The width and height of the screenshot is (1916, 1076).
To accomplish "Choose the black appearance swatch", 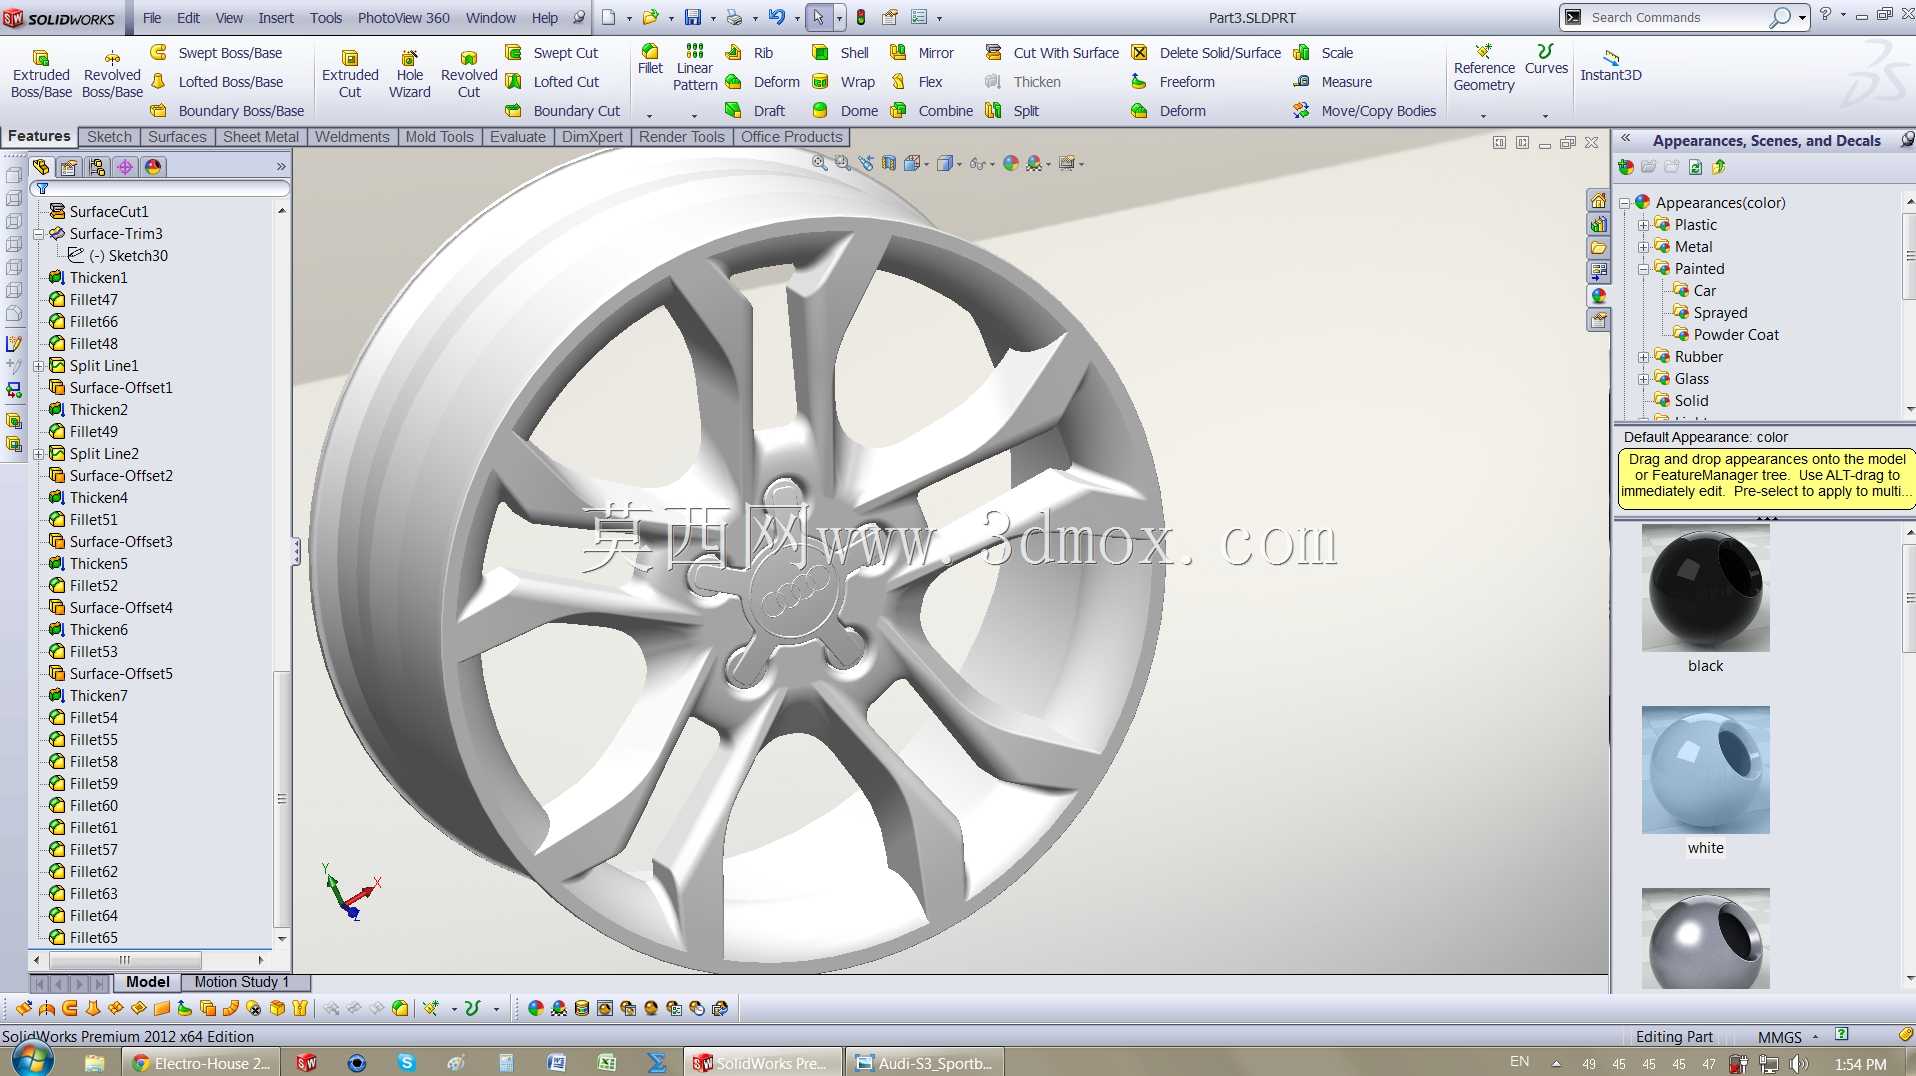I will 1705,588.
